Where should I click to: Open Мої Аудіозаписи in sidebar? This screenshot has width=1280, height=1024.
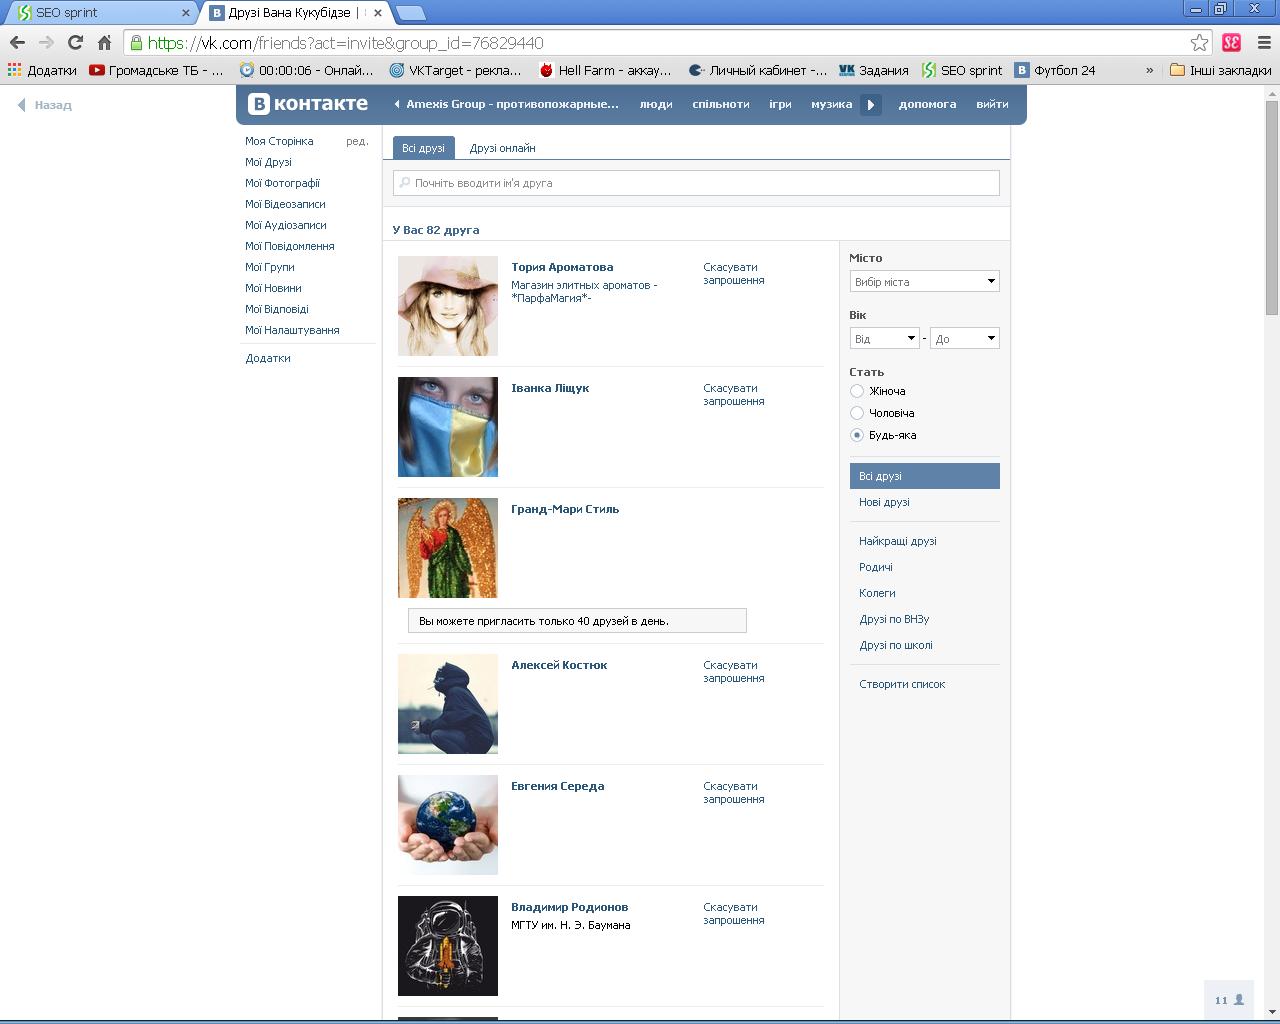tap(285, 225)
